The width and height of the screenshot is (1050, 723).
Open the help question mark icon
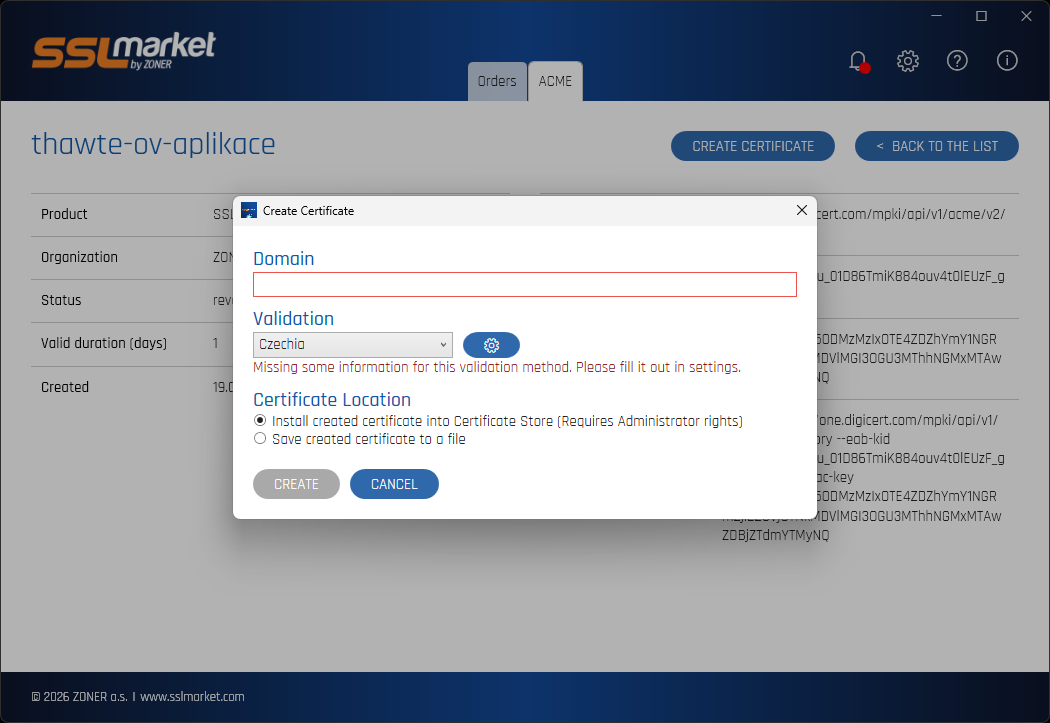click(957, 61)
